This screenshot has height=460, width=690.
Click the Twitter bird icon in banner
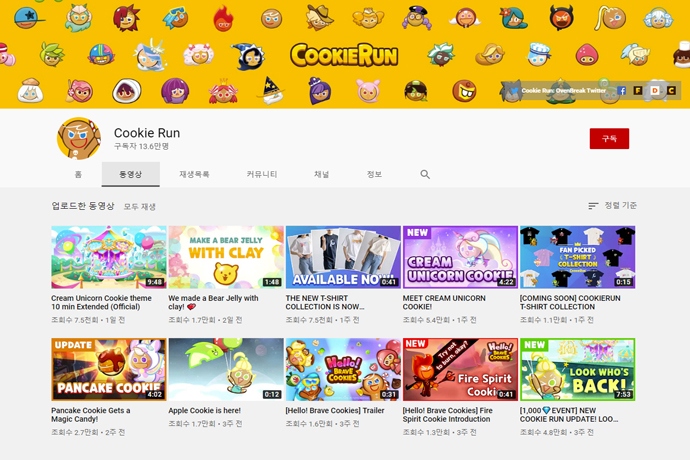pos(513,90)
